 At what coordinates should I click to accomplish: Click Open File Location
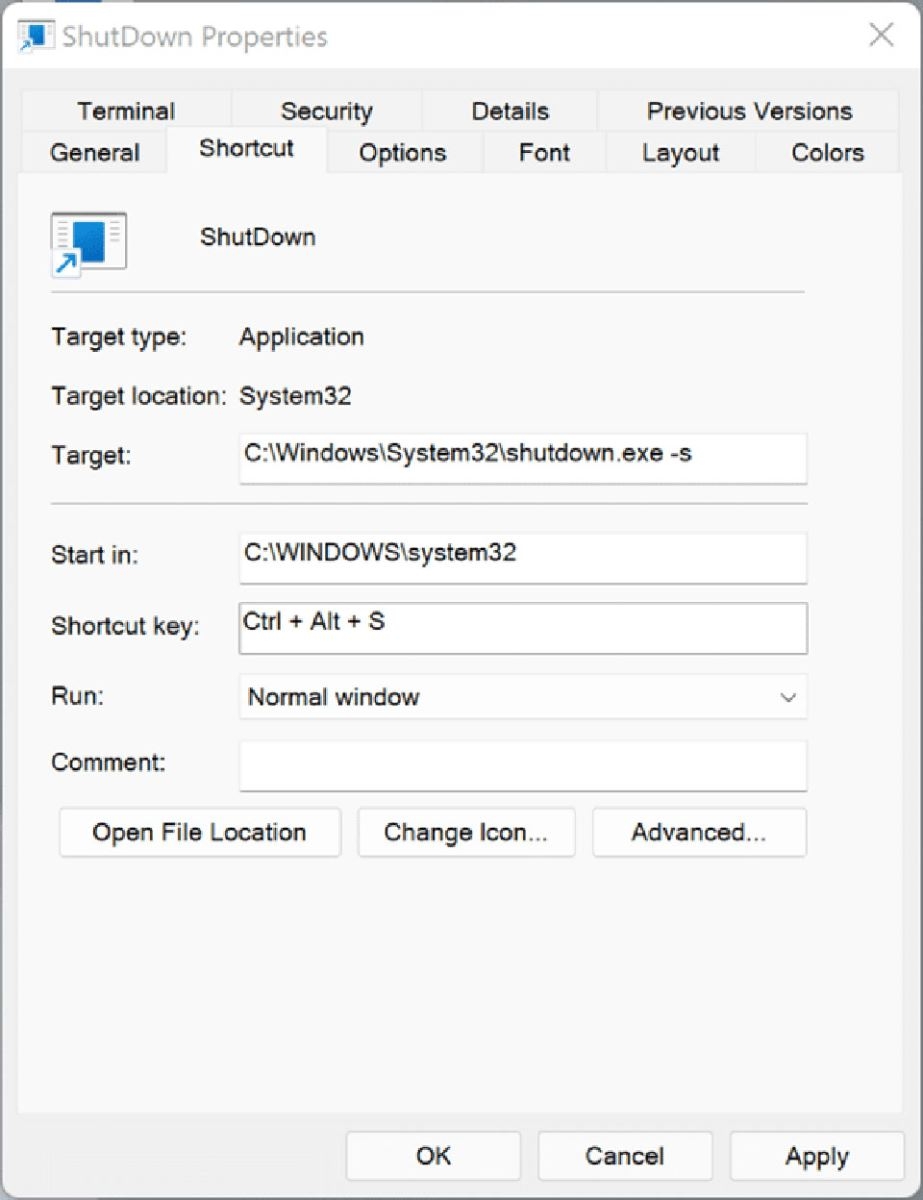tap(199, 832)
